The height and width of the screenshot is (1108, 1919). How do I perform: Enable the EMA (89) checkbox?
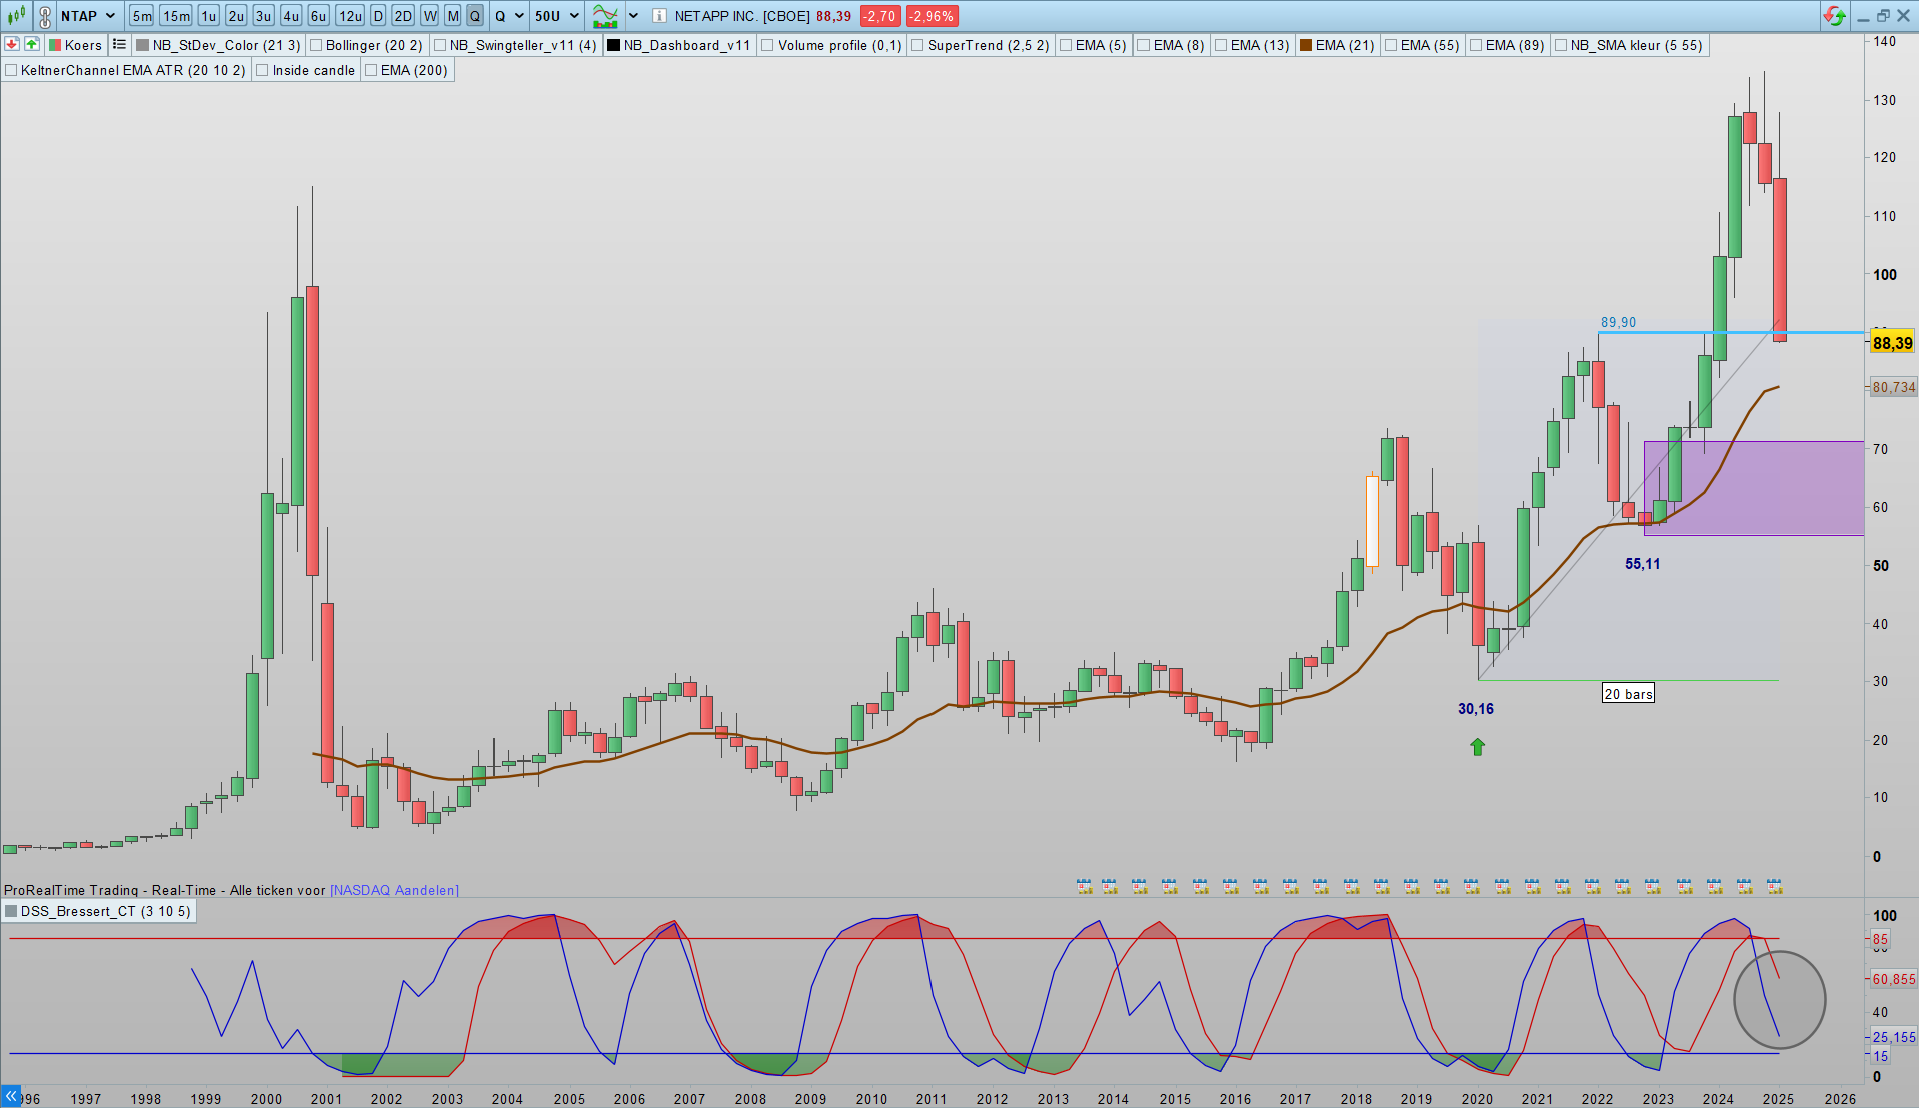(x=1476, y=45)
